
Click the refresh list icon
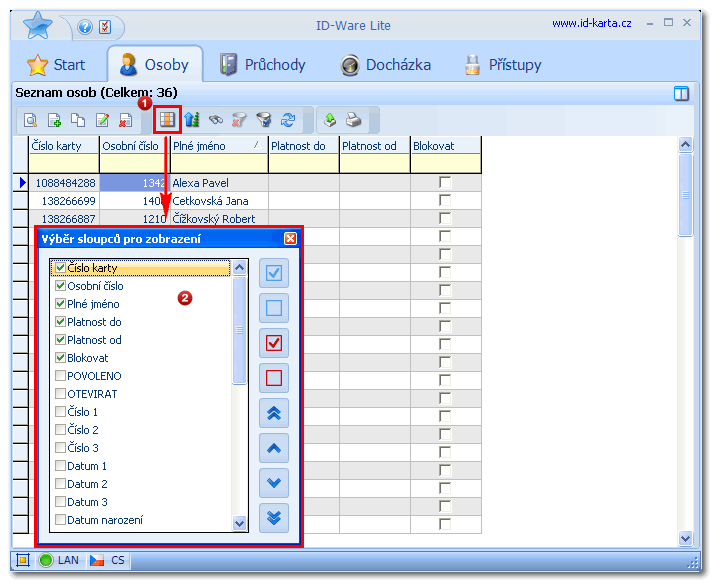pyautogui.click(x=288, y=120)
